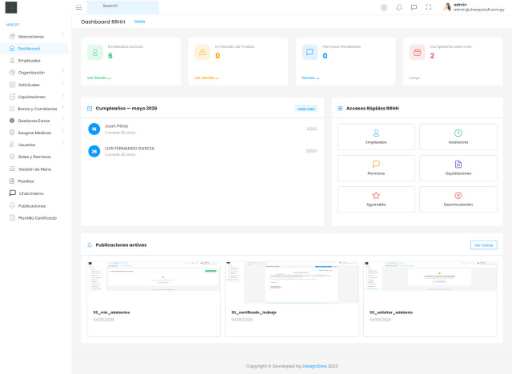This screenshot has width=512, height=374.
Task: Click the Gestiones Extras sidebar icon
Action: [x=12, y=120]
